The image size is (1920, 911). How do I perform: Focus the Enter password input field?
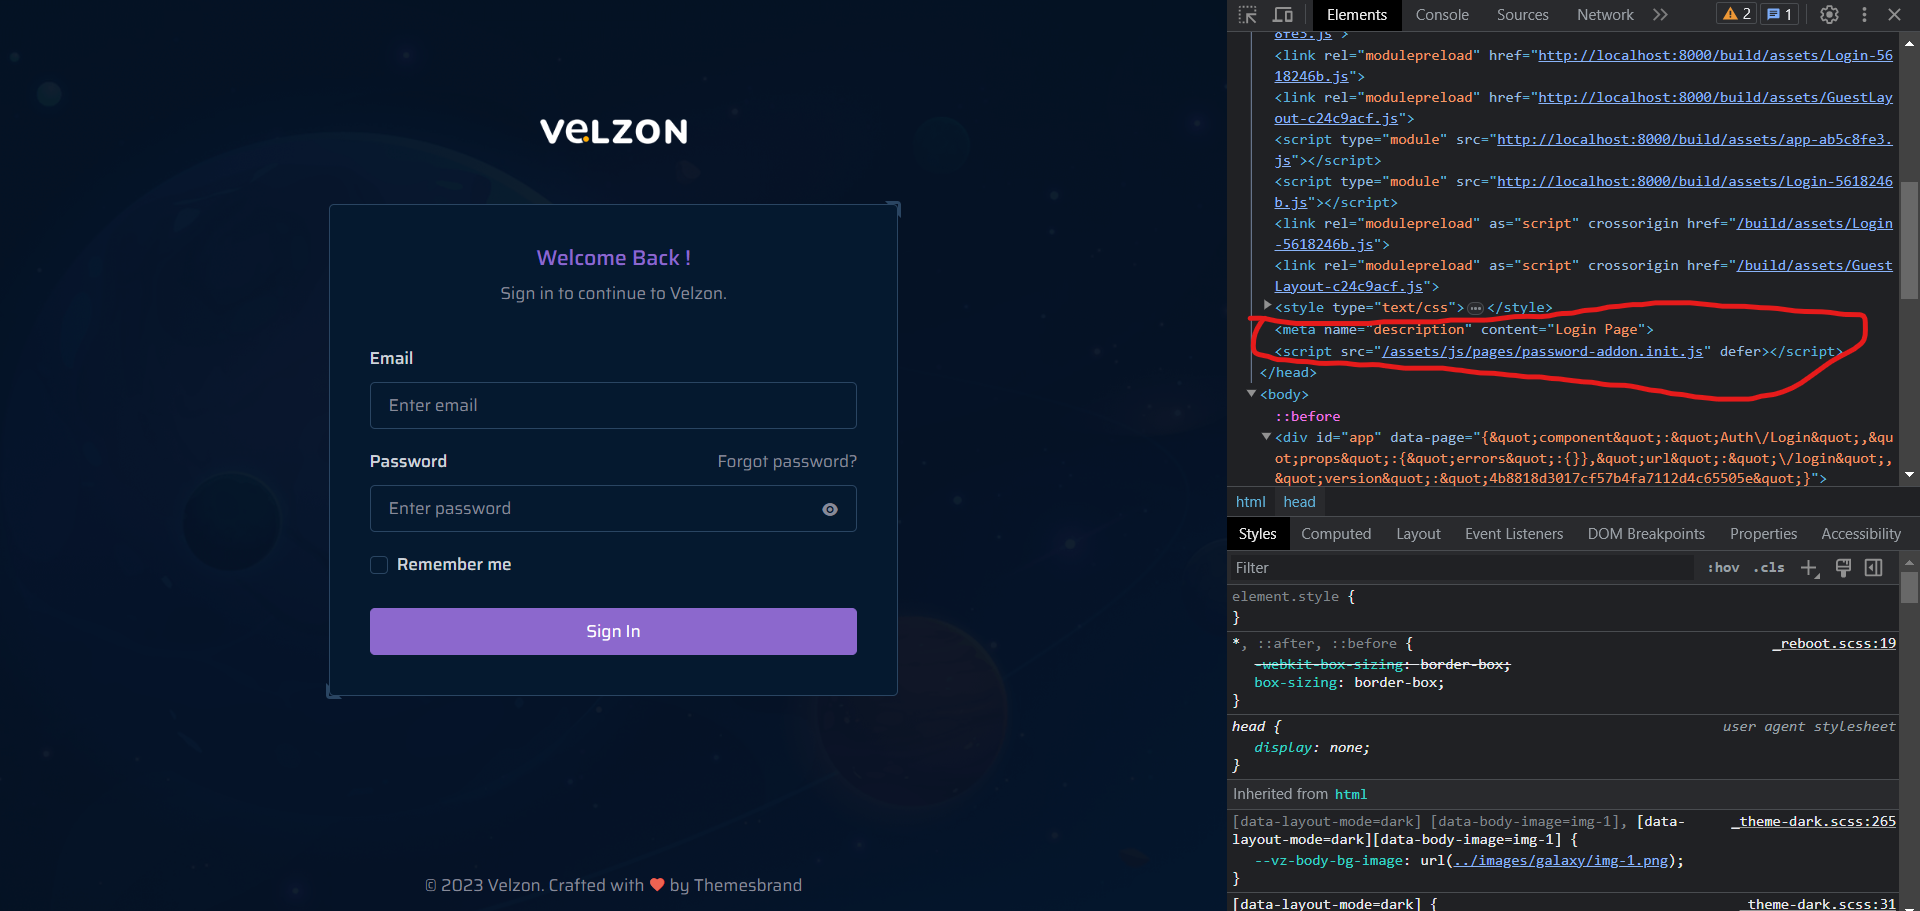point(613,508)
